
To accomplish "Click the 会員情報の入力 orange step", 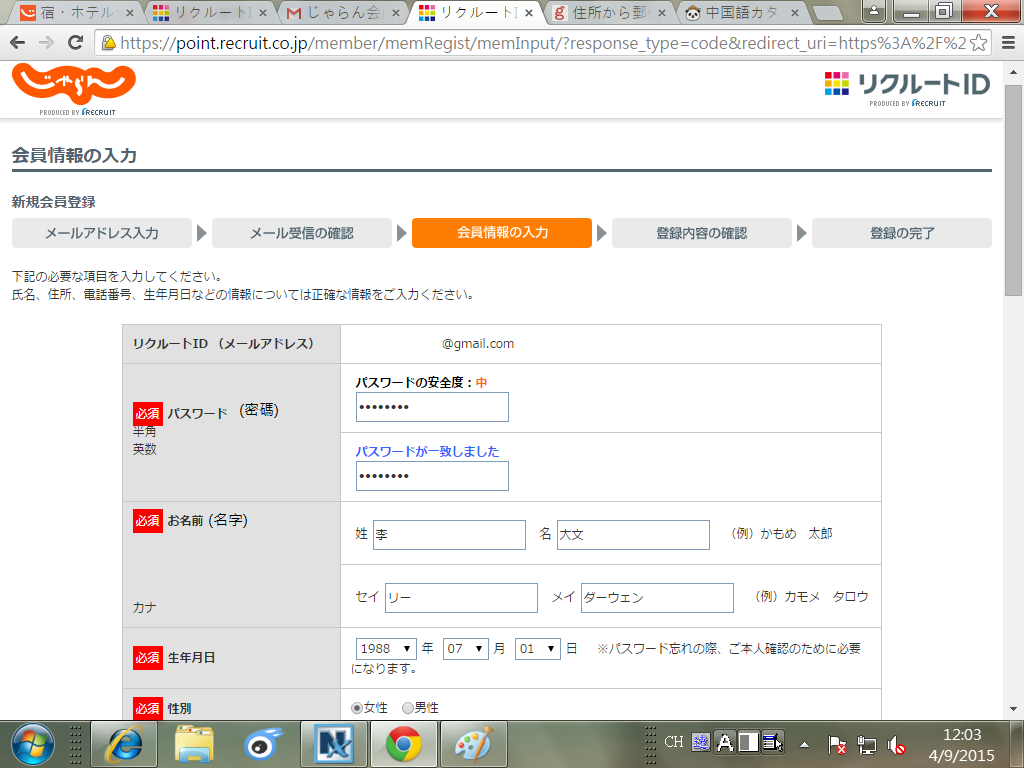I will tap(502, 233).
